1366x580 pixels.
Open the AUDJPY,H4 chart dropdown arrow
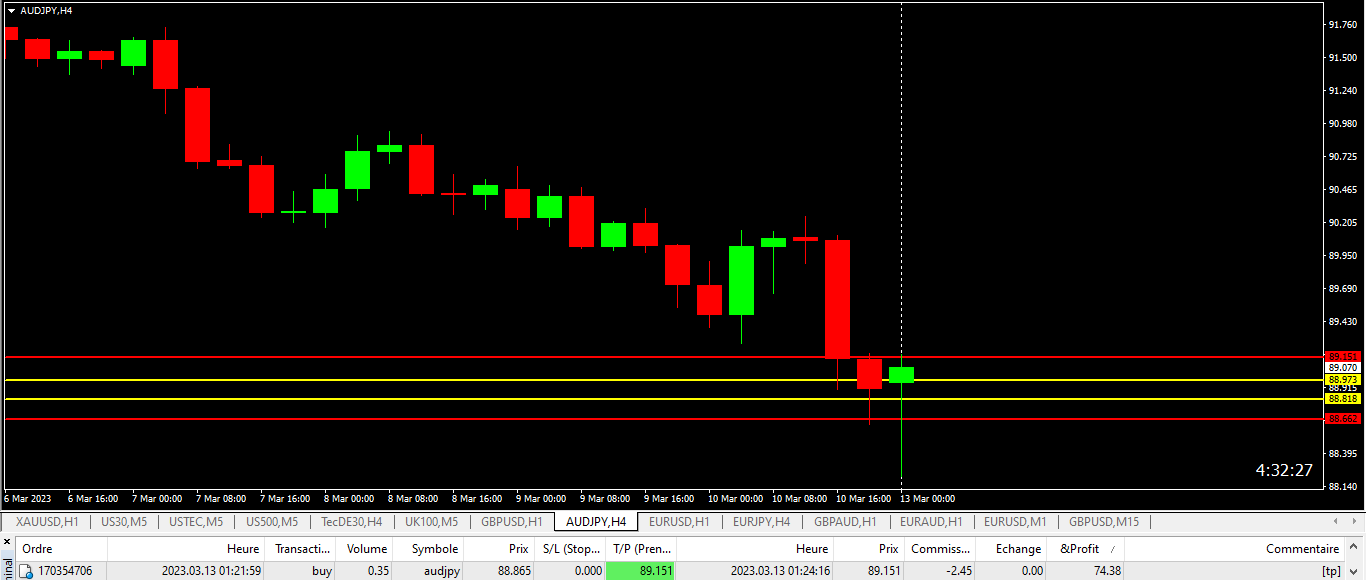(x=11, y=10)
